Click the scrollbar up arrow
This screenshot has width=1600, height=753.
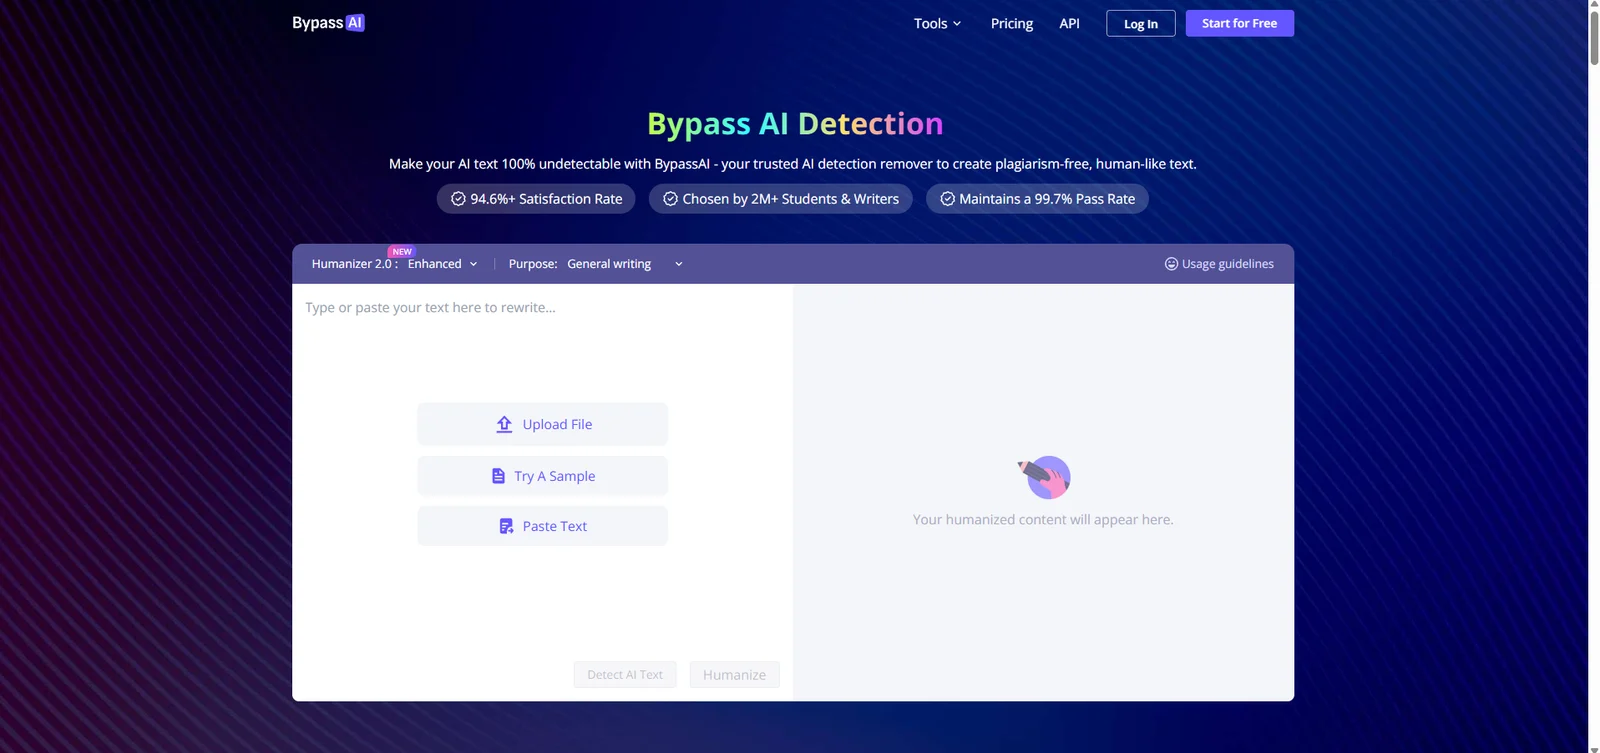click(x=1594, y=5)
